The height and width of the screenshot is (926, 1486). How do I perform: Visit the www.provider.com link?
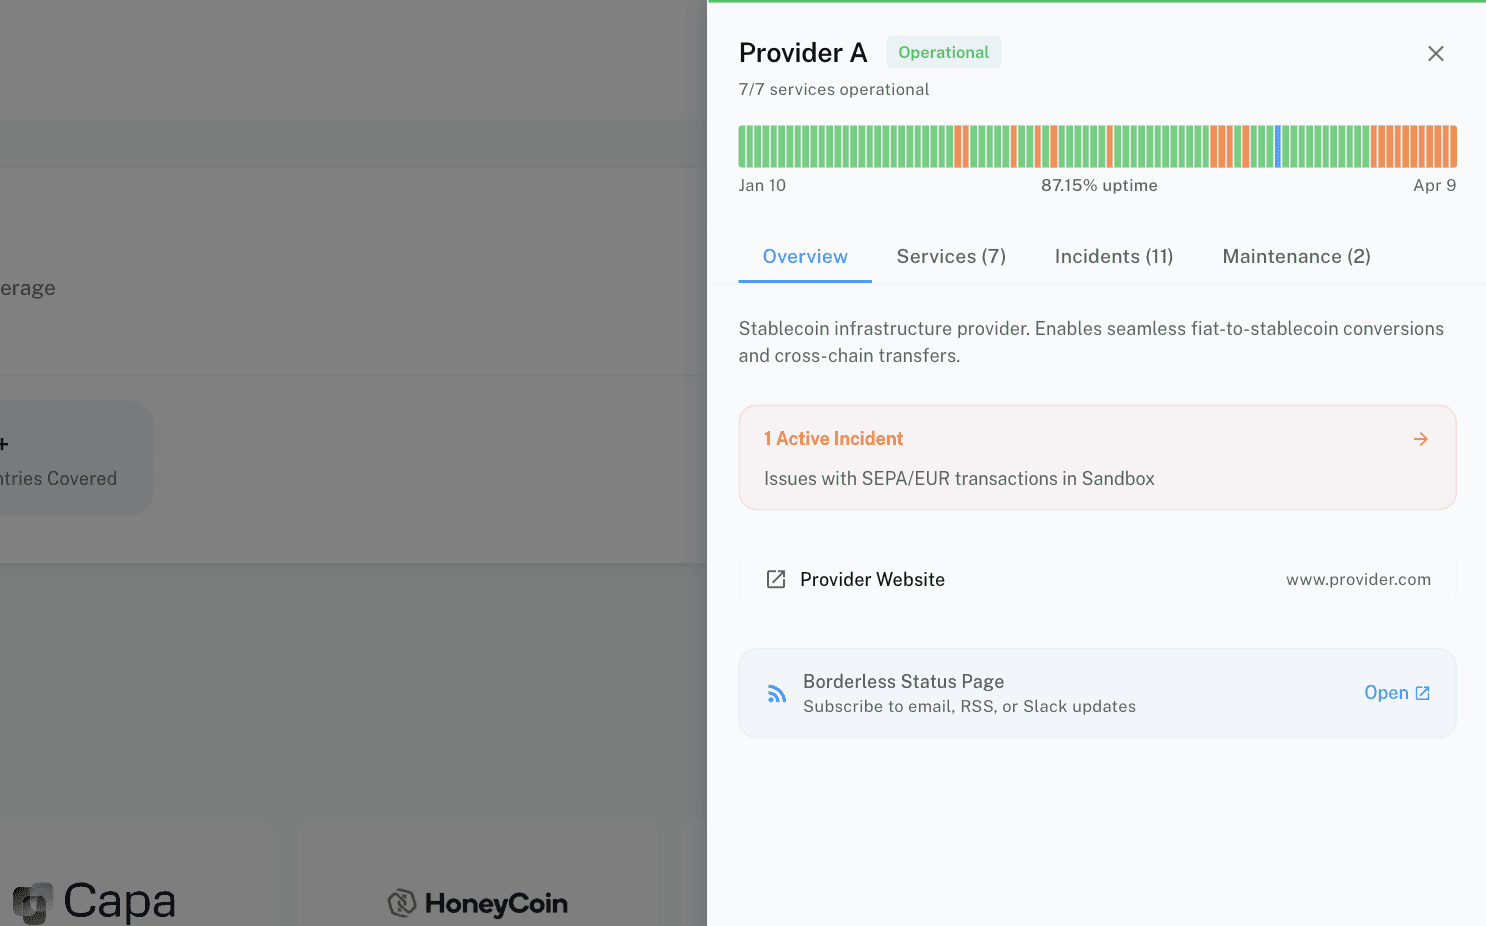coord(1358,580)
